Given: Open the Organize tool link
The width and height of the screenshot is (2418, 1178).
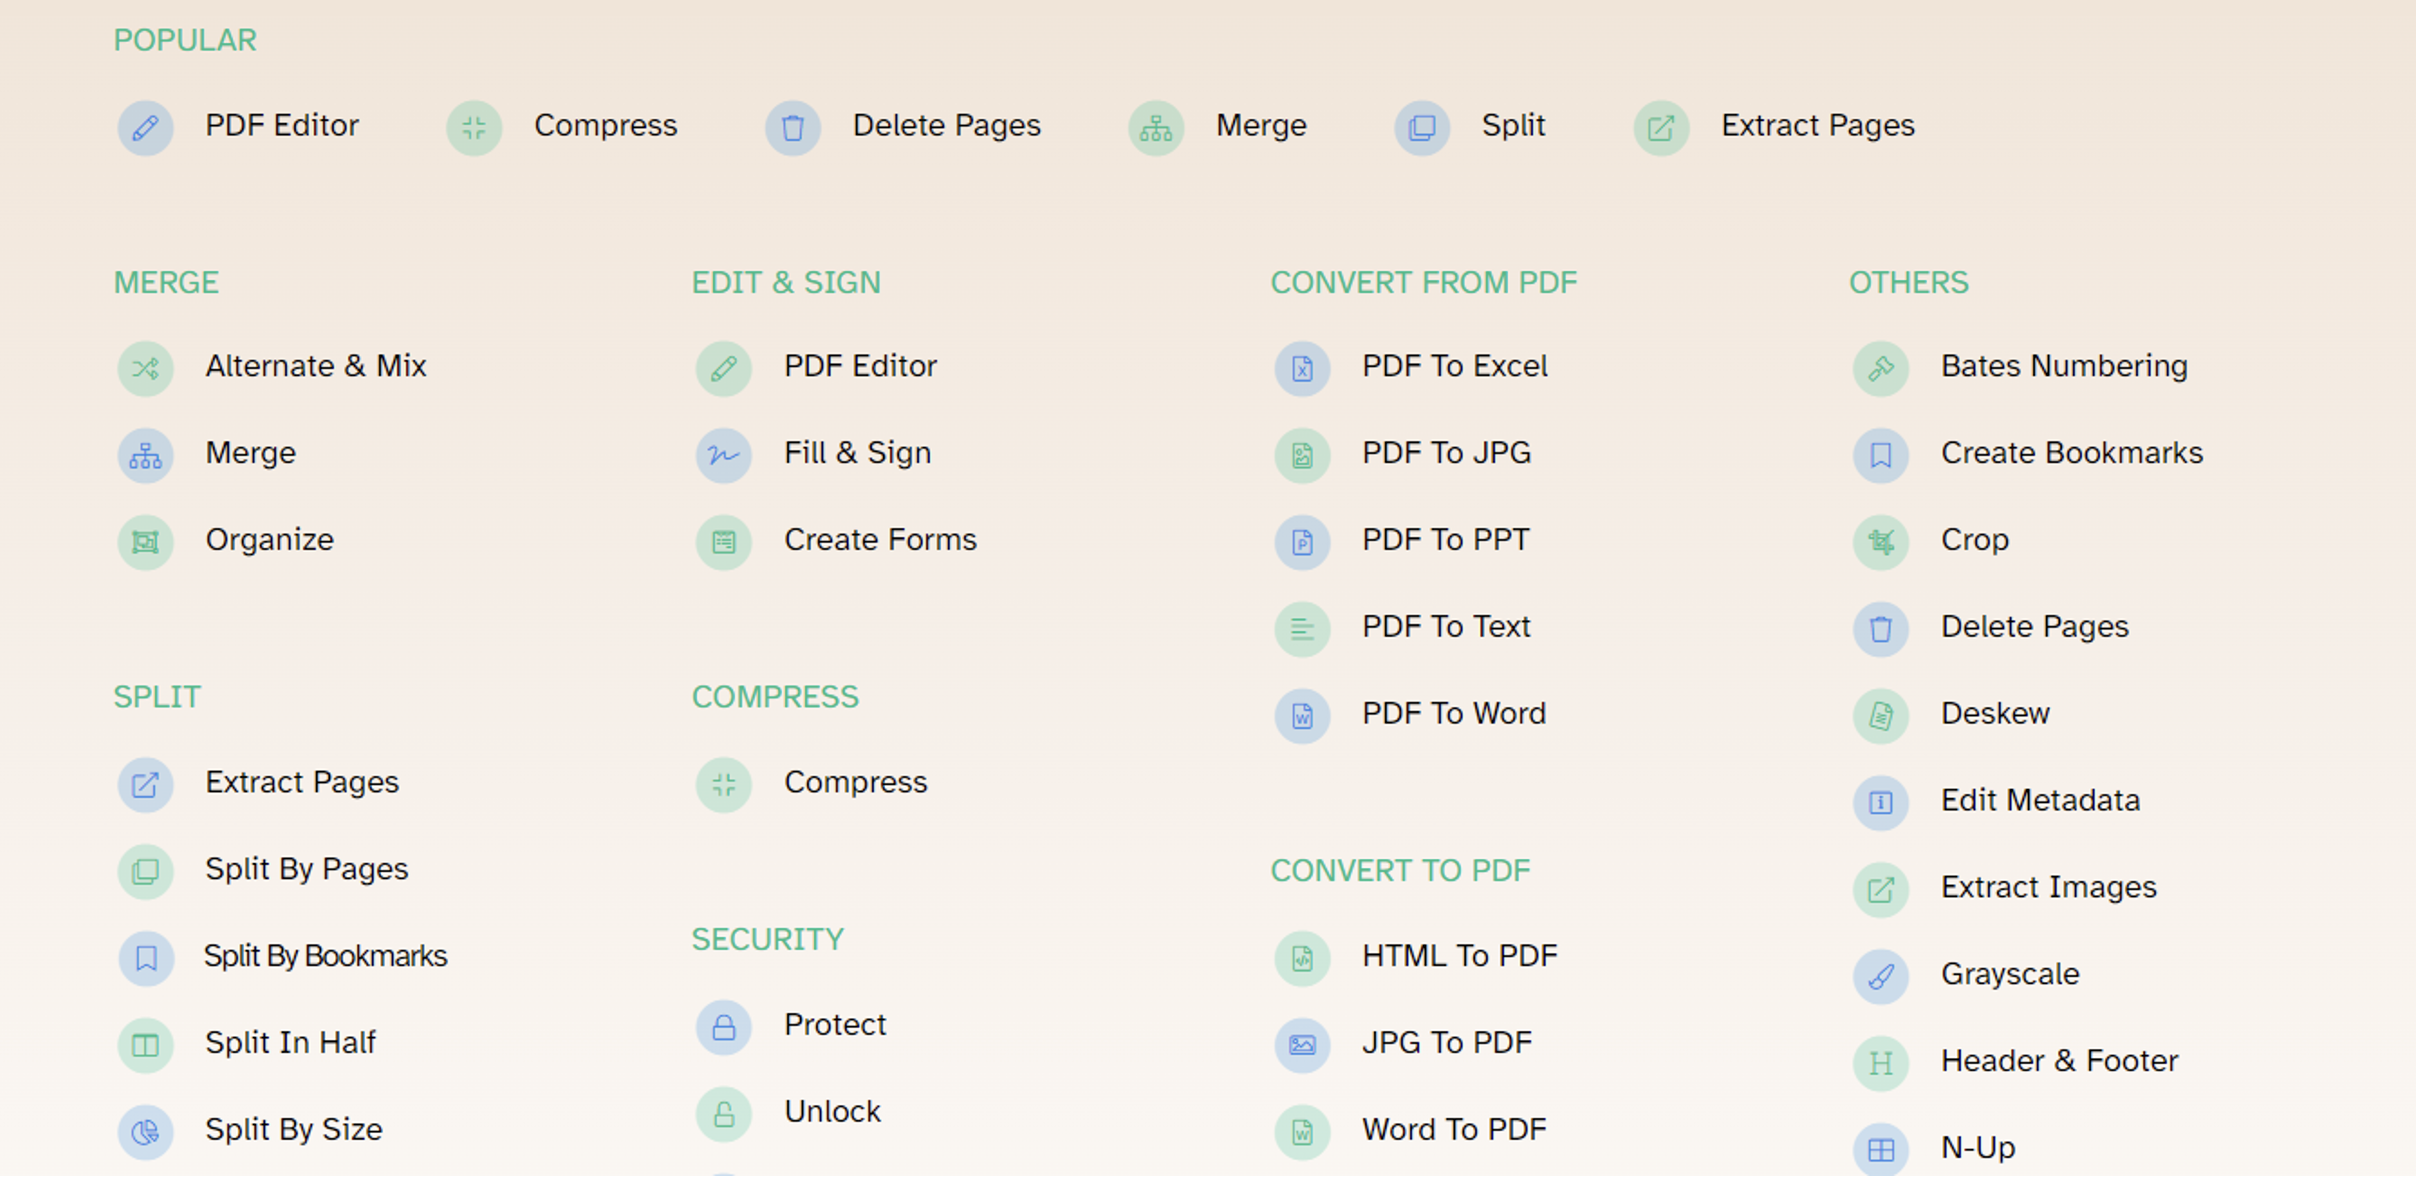Looking at the screenshot, I should coord(270,540).
